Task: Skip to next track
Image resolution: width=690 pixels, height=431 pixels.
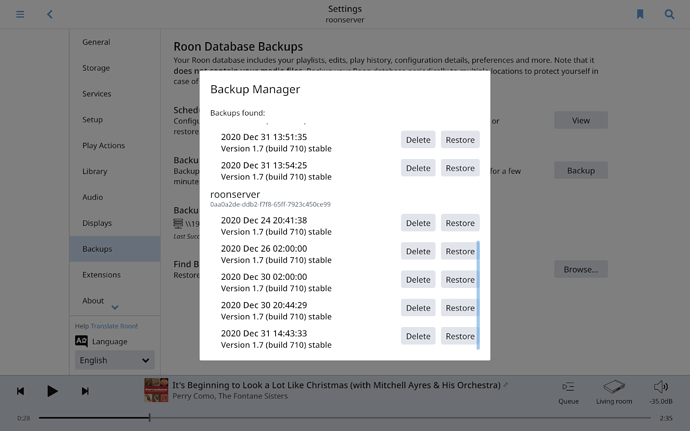Action: (x=85, y=391)
